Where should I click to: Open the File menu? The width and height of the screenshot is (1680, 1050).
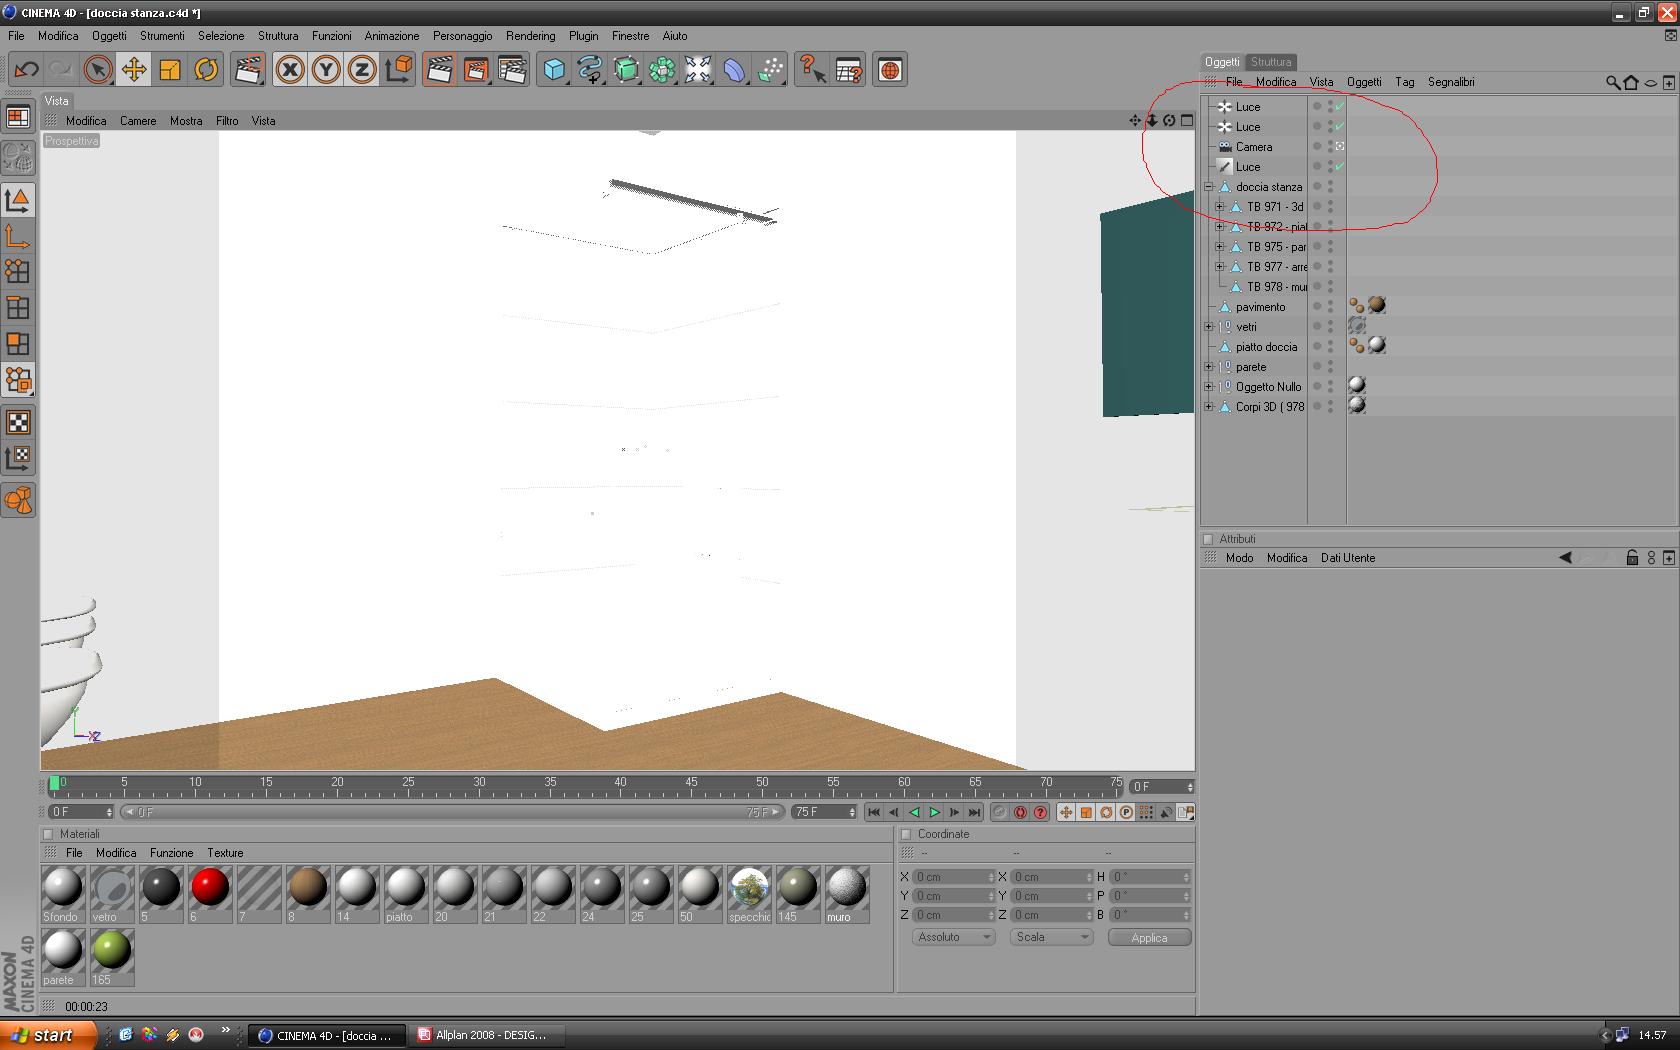click(16, 36)
